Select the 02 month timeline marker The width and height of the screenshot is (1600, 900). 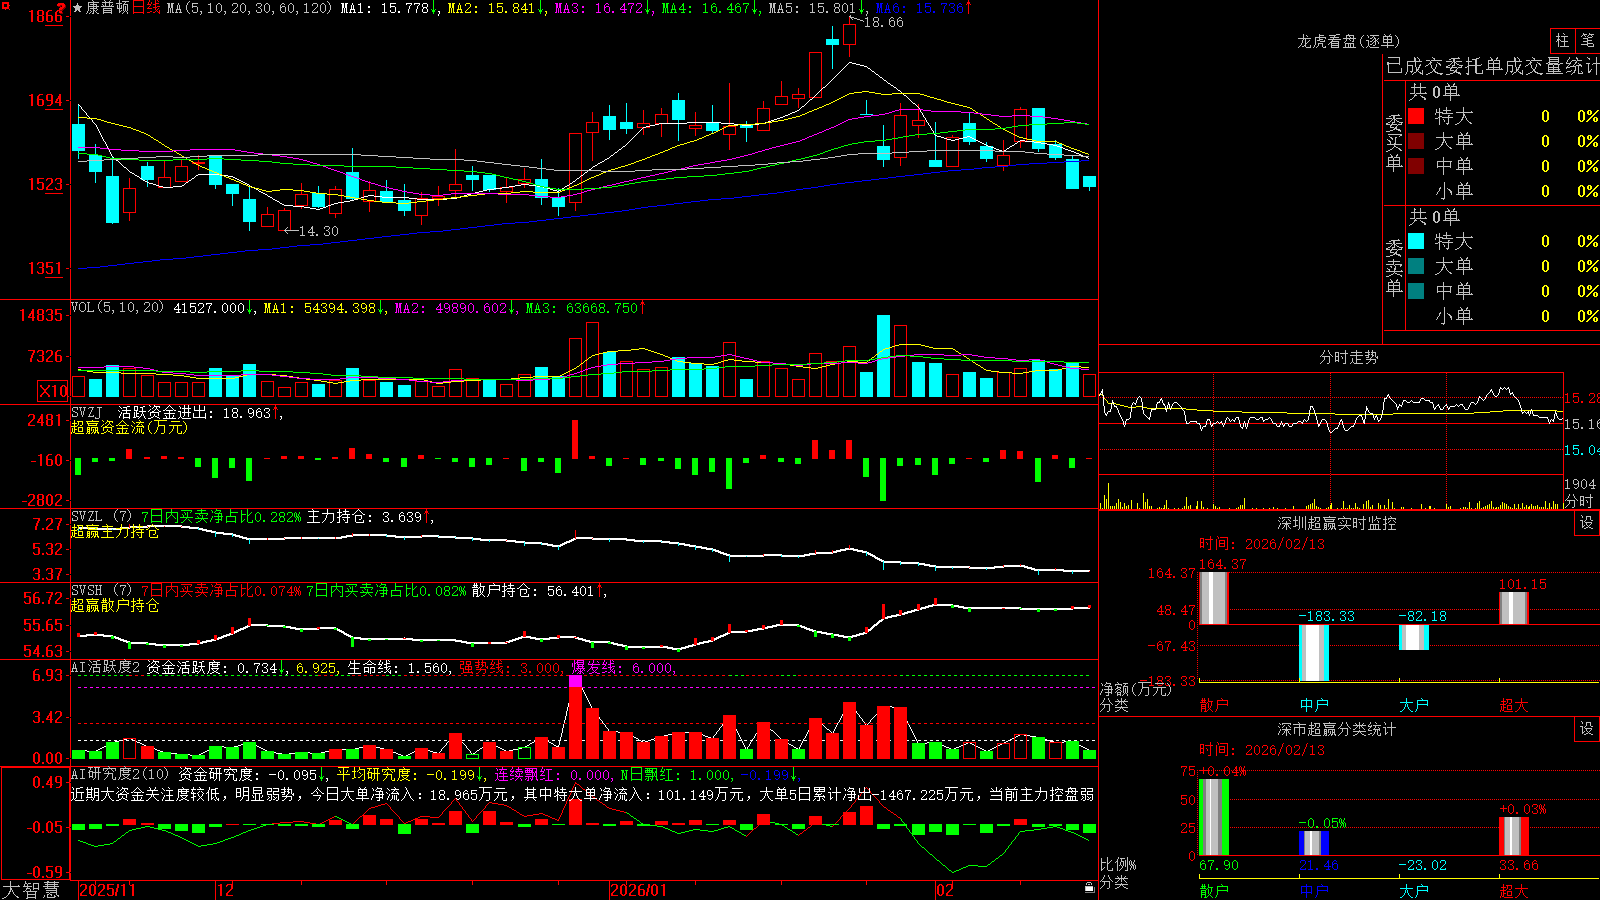click(945, 890)
